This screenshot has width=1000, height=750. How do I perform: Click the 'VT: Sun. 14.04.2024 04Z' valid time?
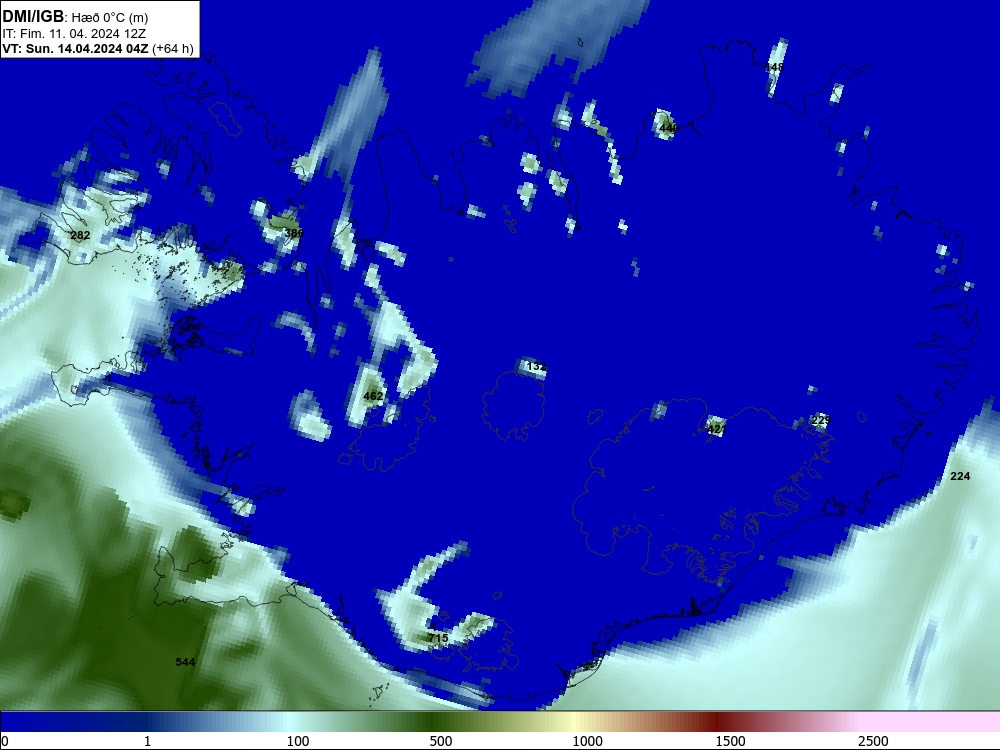tap(76, 48)
